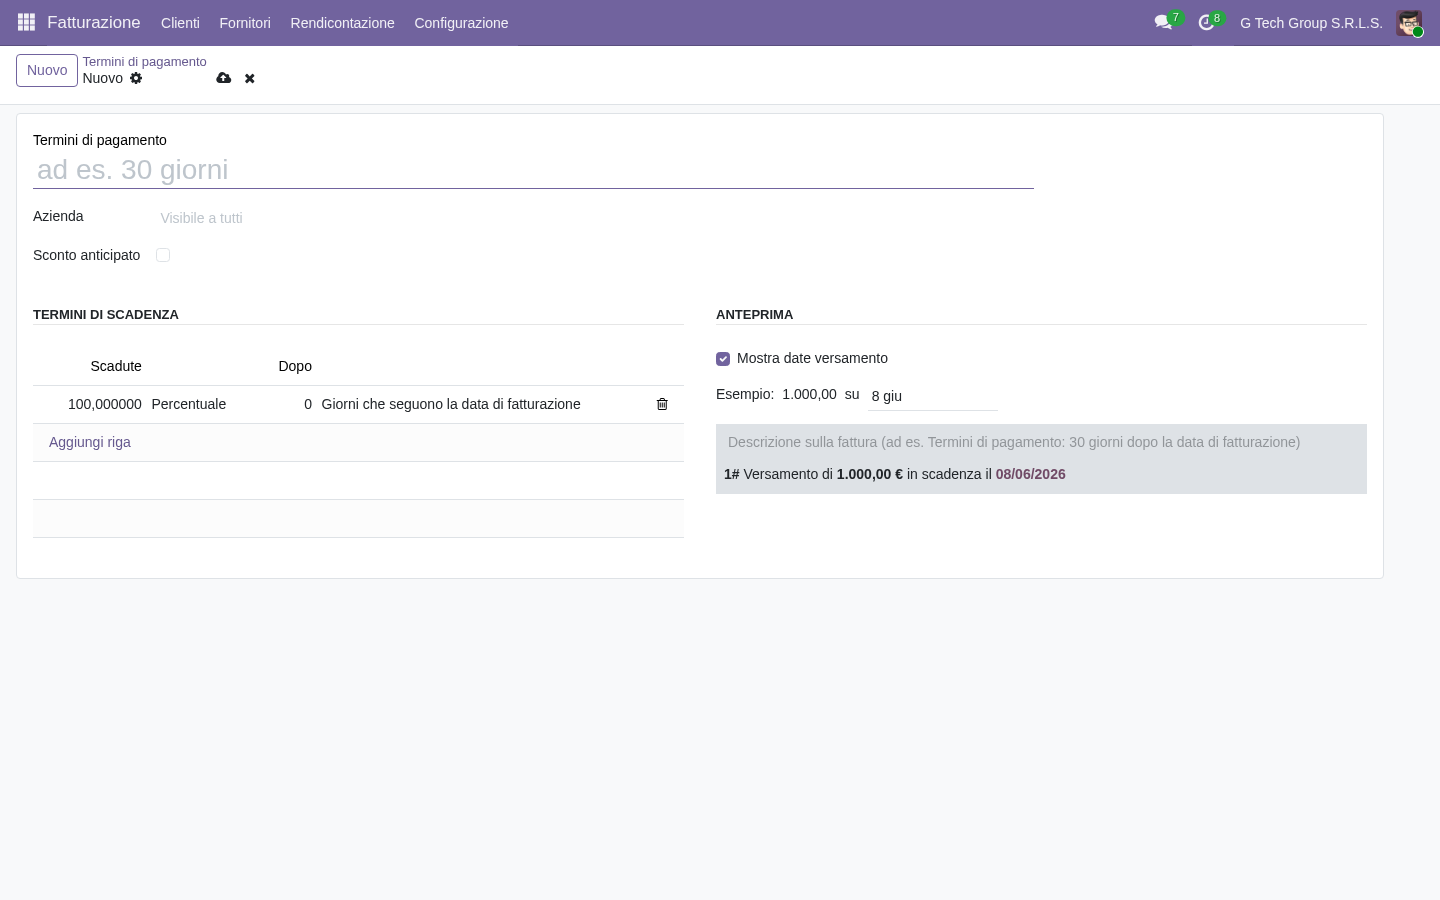This screenshot has width=1440, height=900.
Task: Edit the invoice description note field
Action: [1041, 442]
